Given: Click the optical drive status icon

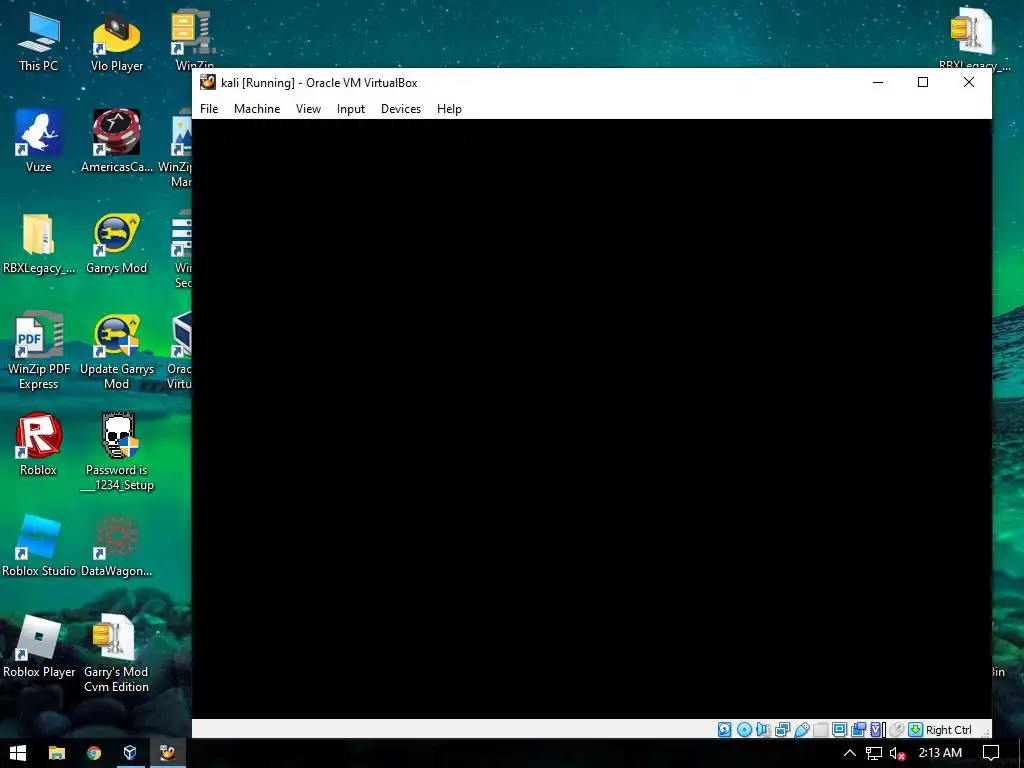Looking at the screenshot, I should pos(744,729).
